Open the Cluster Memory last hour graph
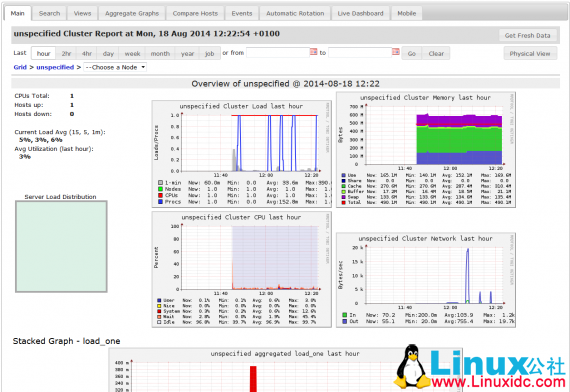This screenshot has width=570, height=392. (x=426, y=150)
